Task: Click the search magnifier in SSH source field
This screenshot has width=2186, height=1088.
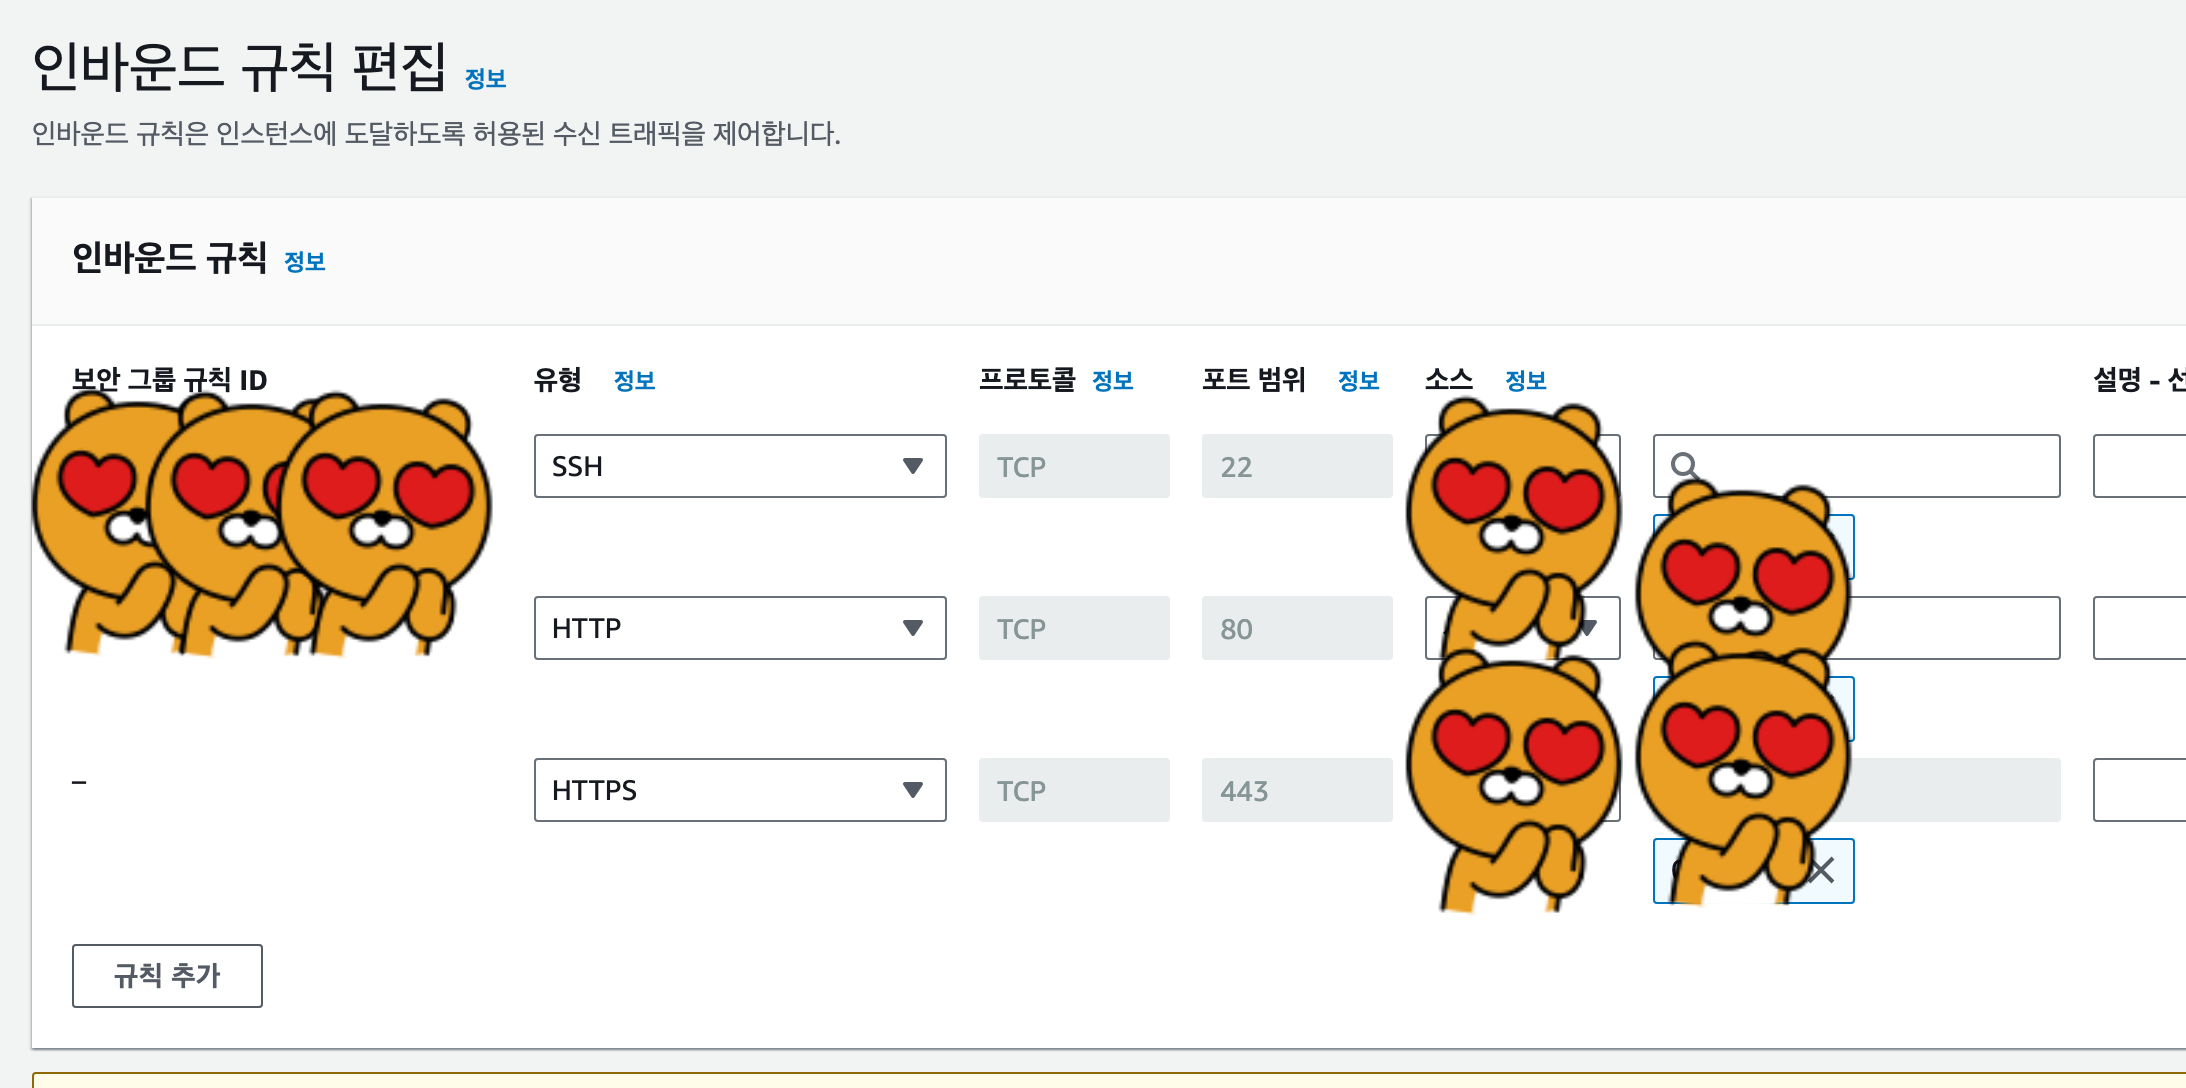Action: click(1683, 465)
